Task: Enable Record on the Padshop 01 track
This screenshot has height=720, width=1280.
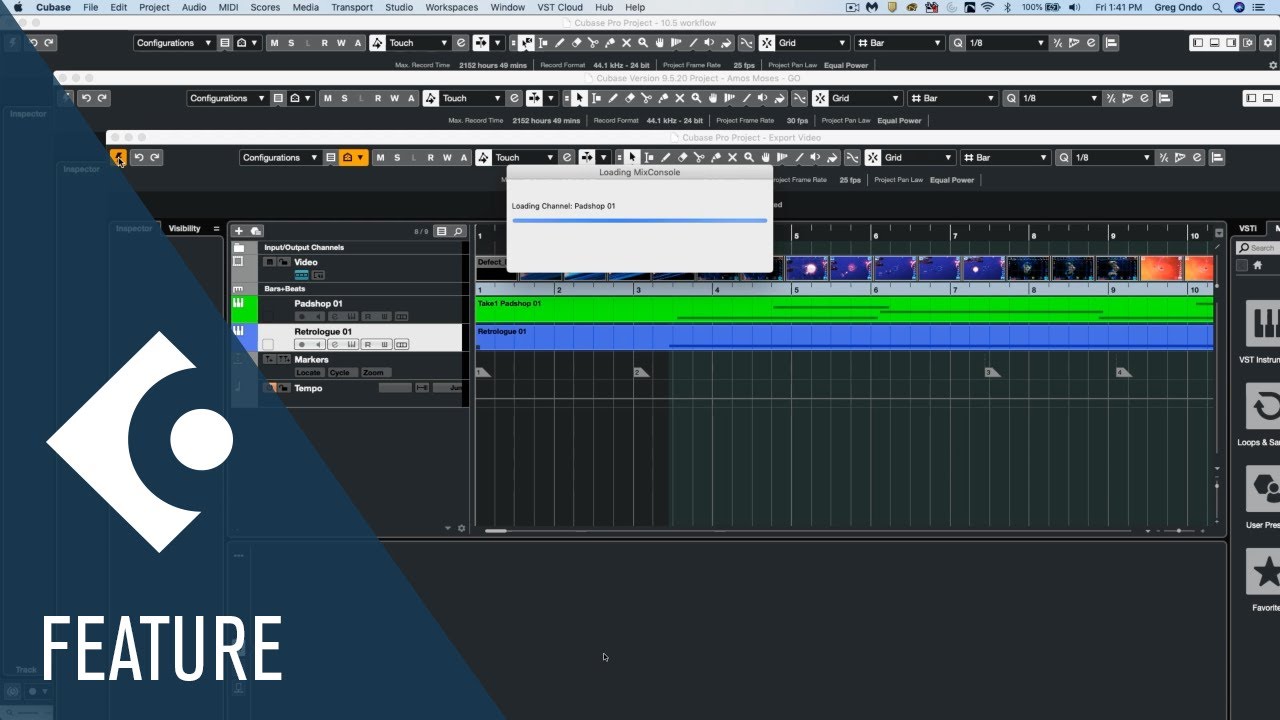Action: [x=301, y=316]
